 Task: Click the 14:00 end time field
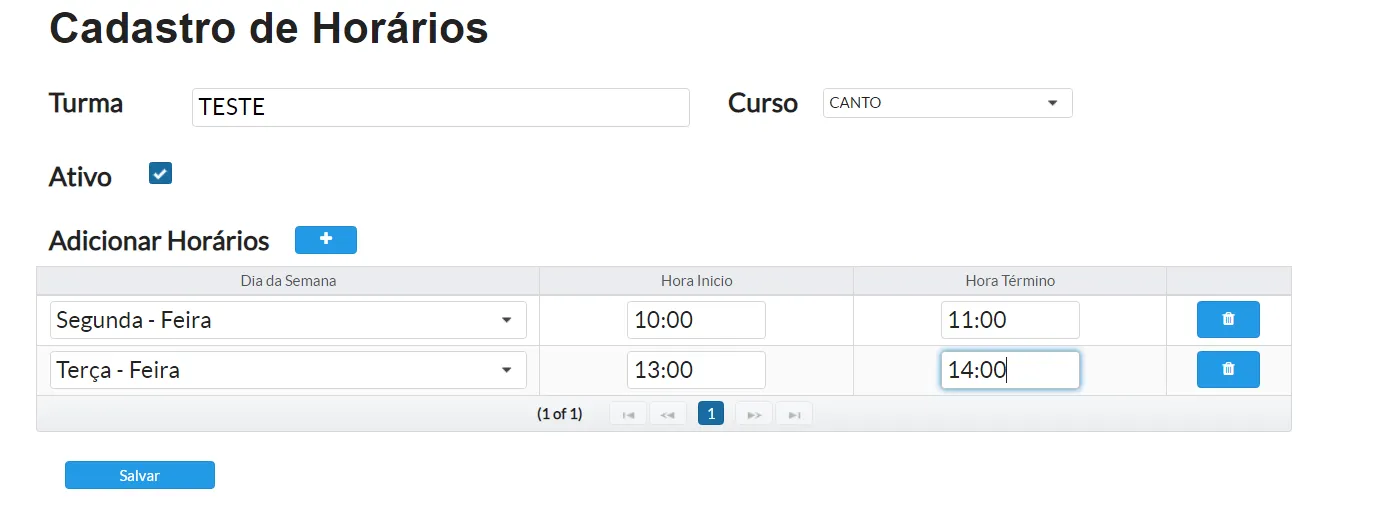coord(1009,370)
